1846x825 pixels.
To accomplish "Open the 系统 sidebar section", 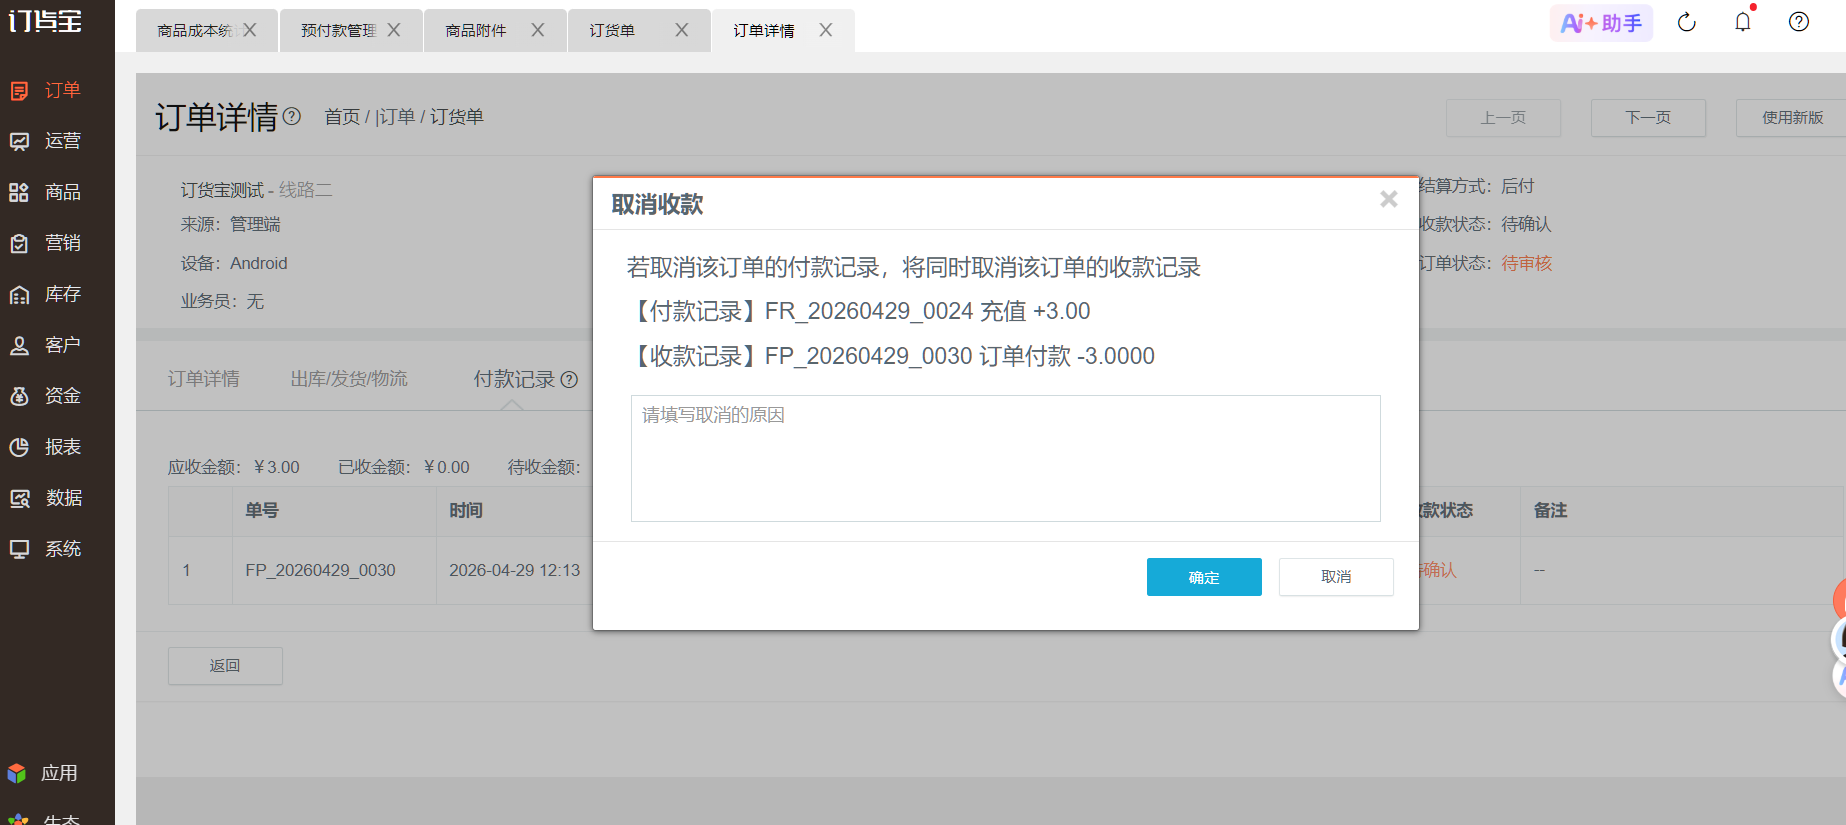I will pyautogui.click(x=46, y=549).
